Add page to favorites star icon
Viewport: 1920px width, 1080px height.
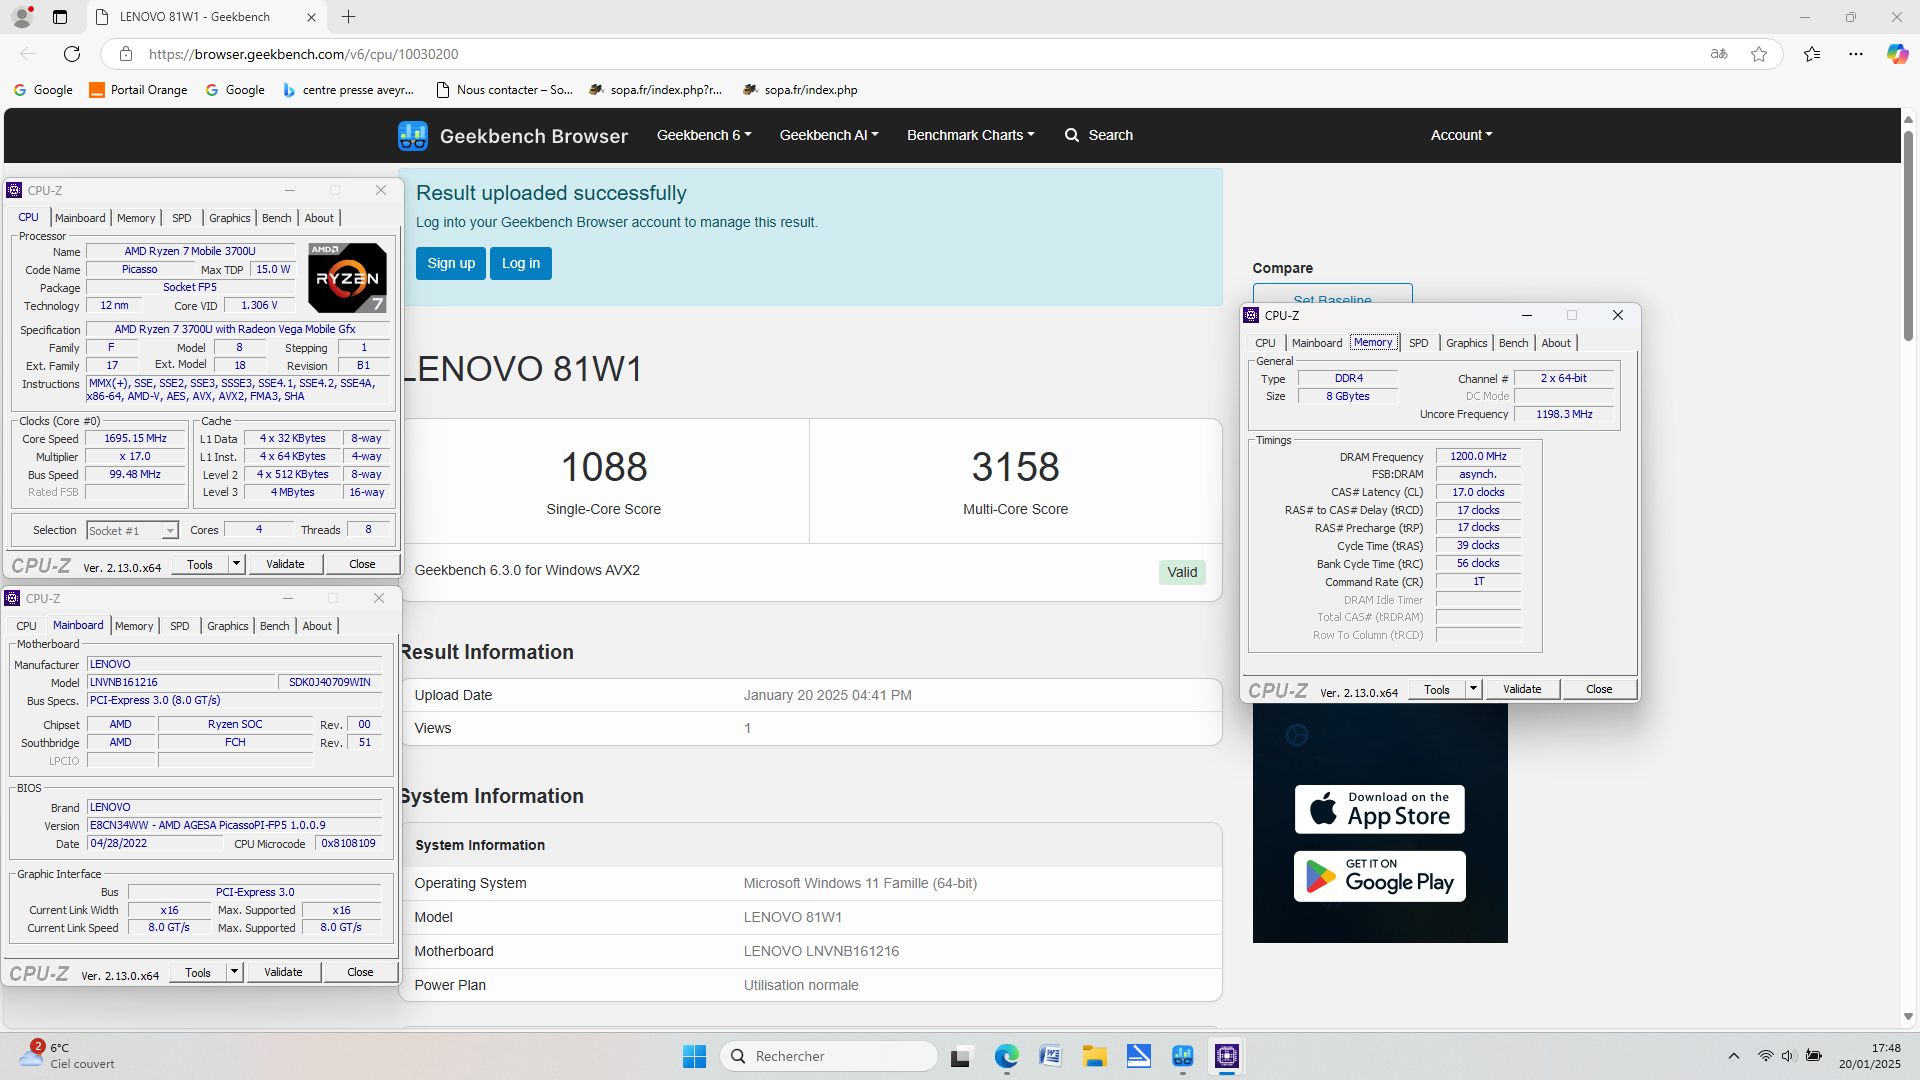1759,54
